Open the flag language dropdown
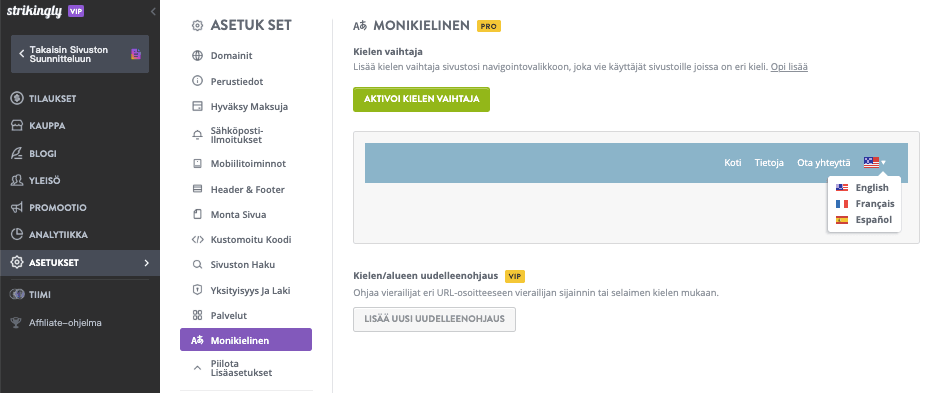The height and width of the screenshot is (393, 933). (875, 163)
